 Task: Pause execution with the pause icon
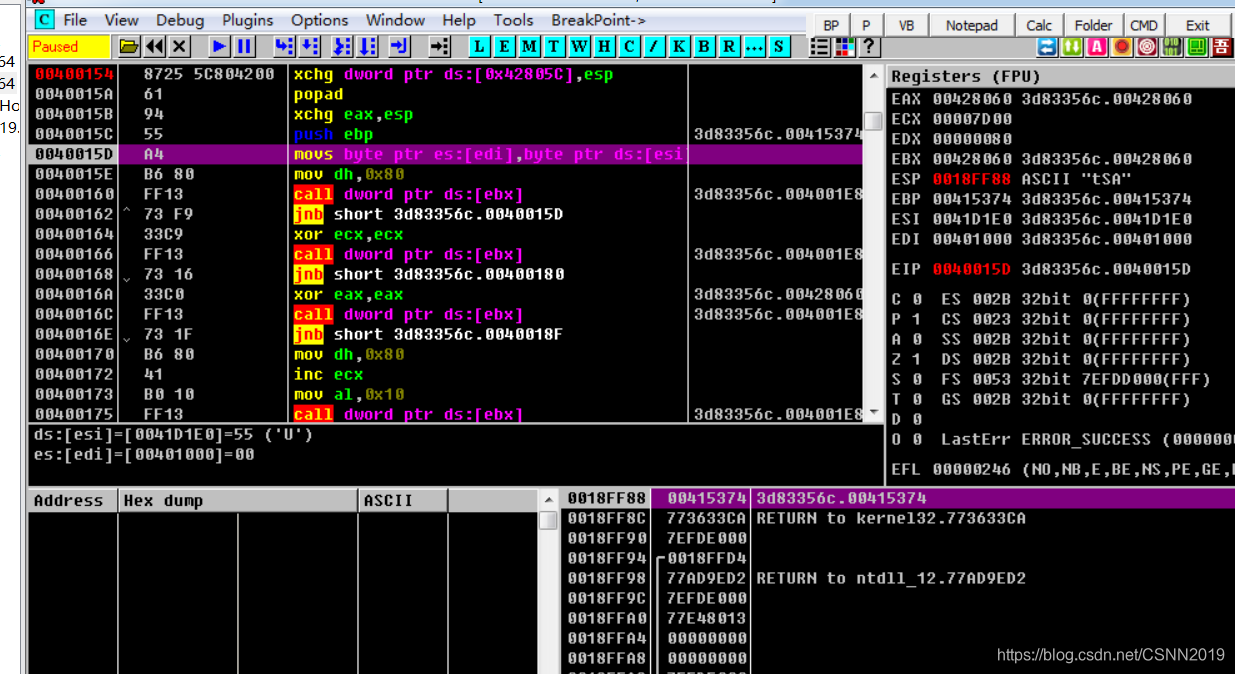pyautogui.click(x=244, y=46)
